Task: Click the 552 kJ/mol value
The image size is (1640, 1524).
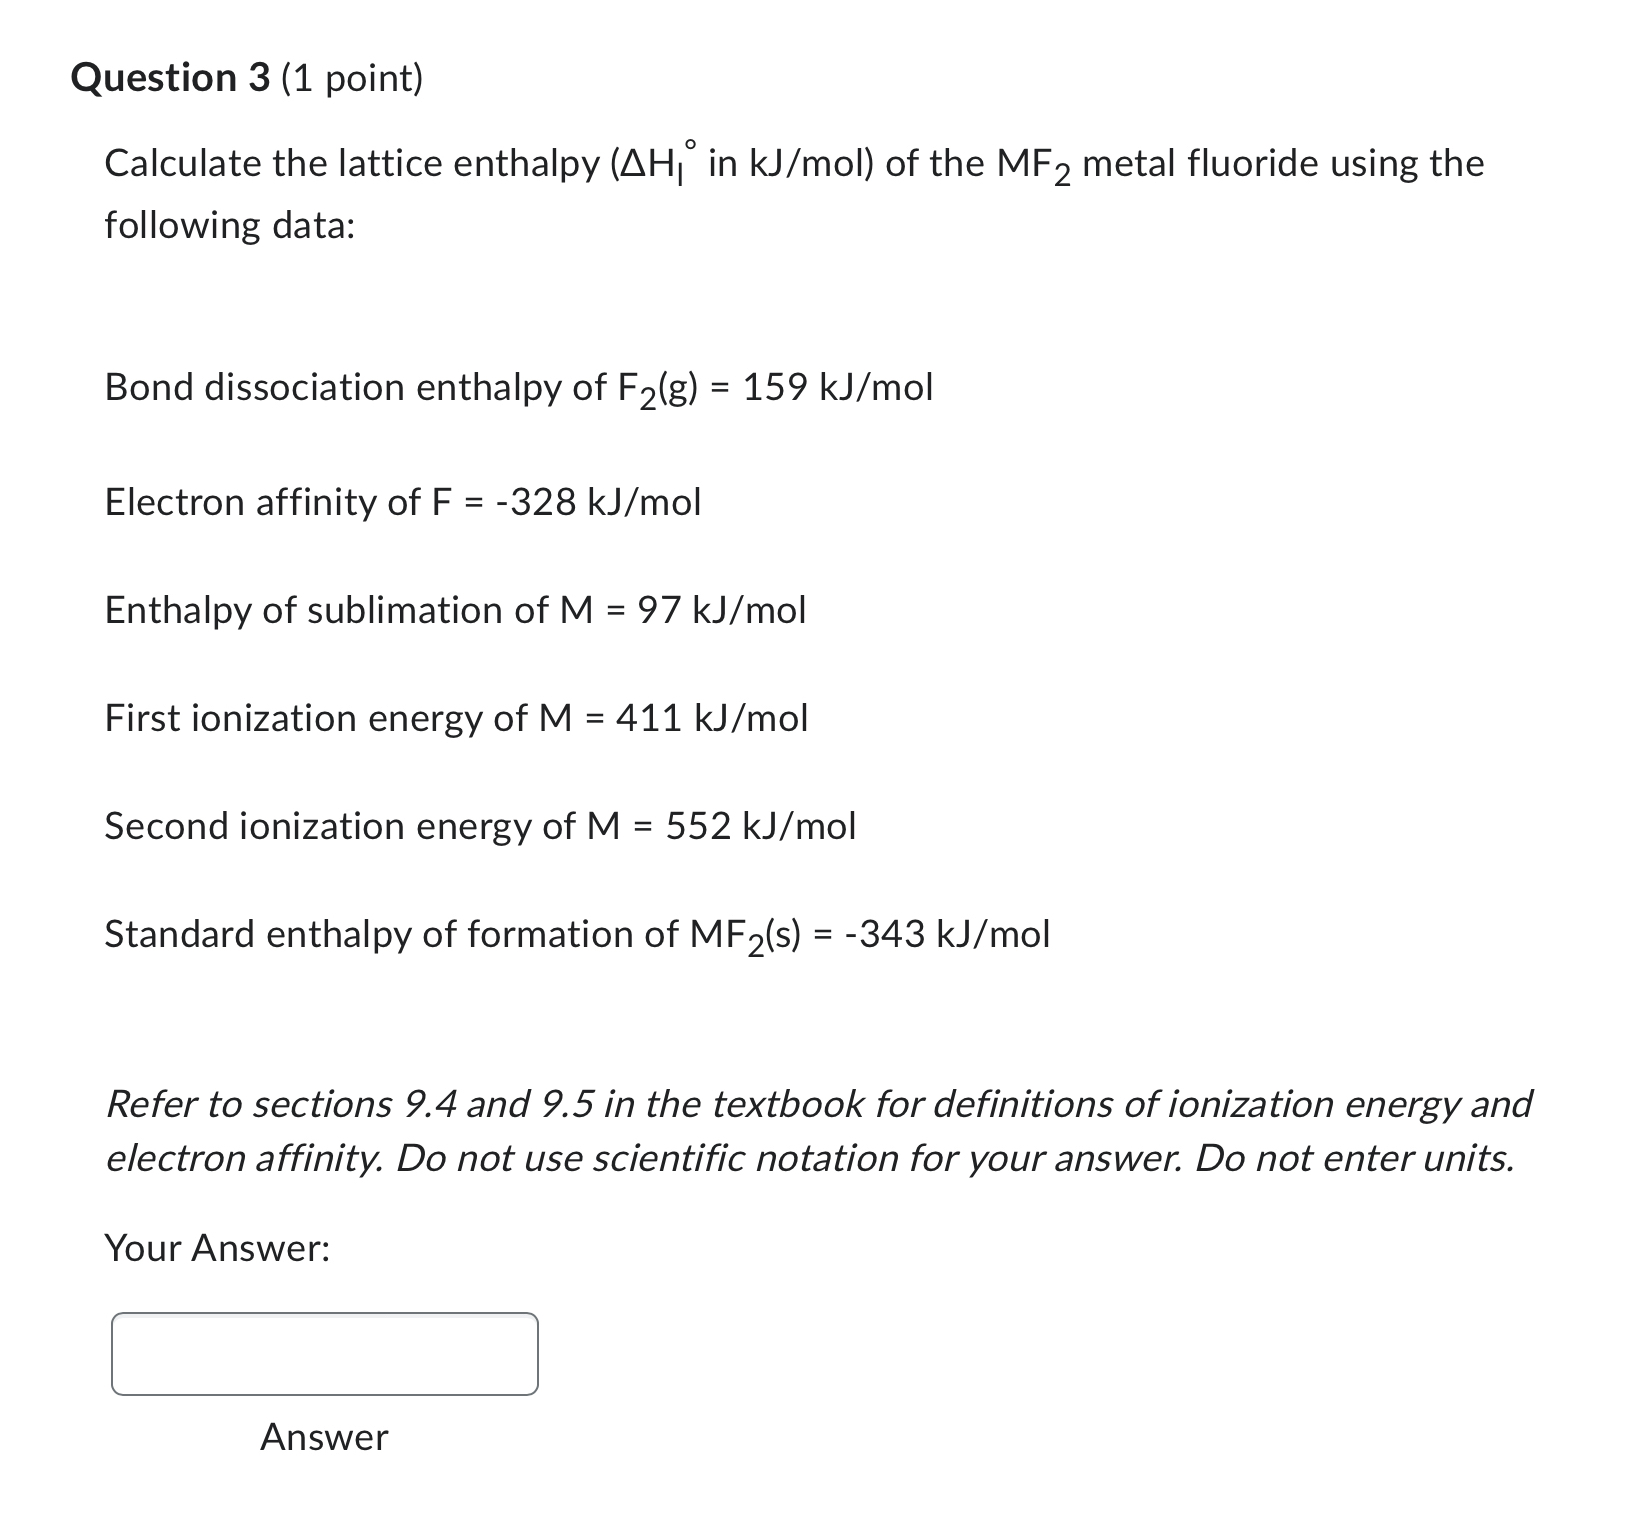Action: (760, 824)
